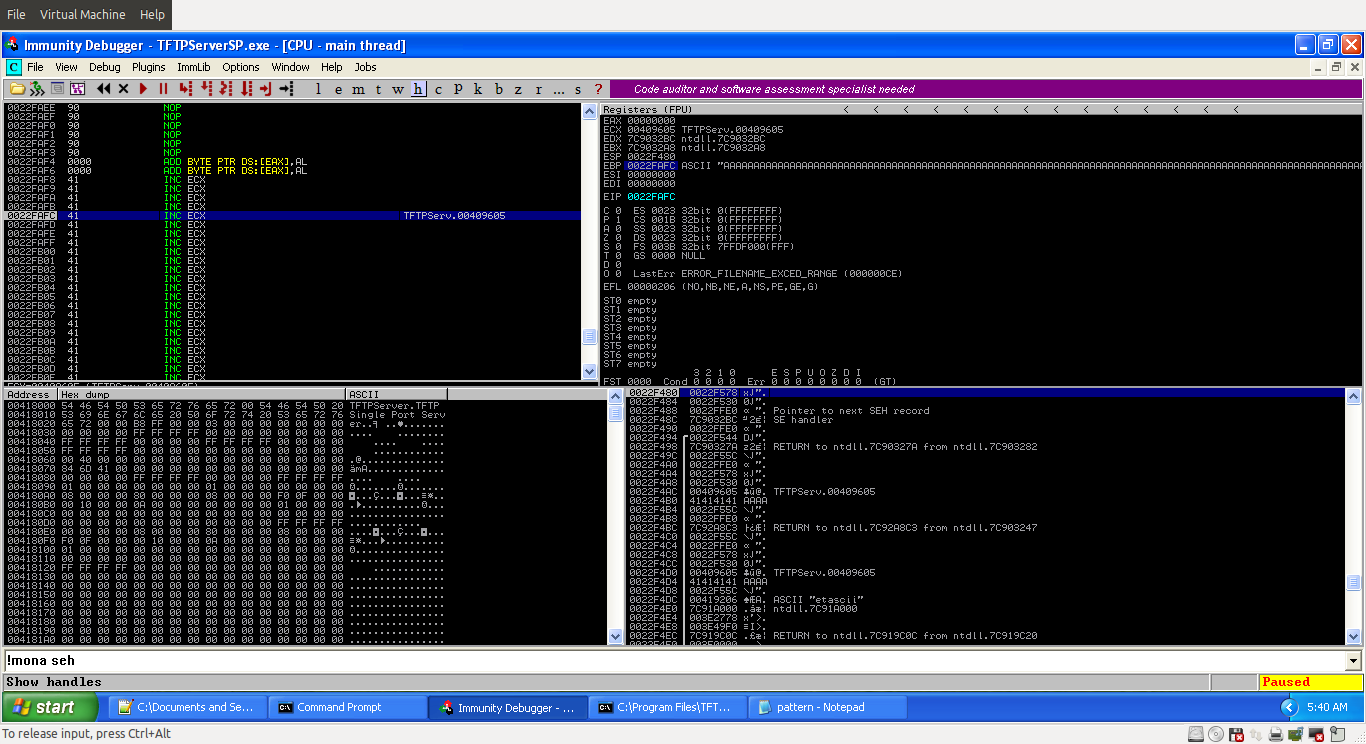
Task: Show log window with 'l' icon
Action: point(318,89)
